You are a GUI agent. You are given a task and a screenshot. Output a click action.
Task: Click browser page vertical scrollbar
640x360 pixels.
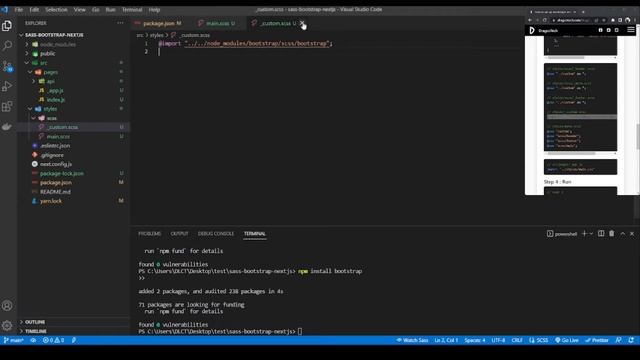tap(638, 137)
